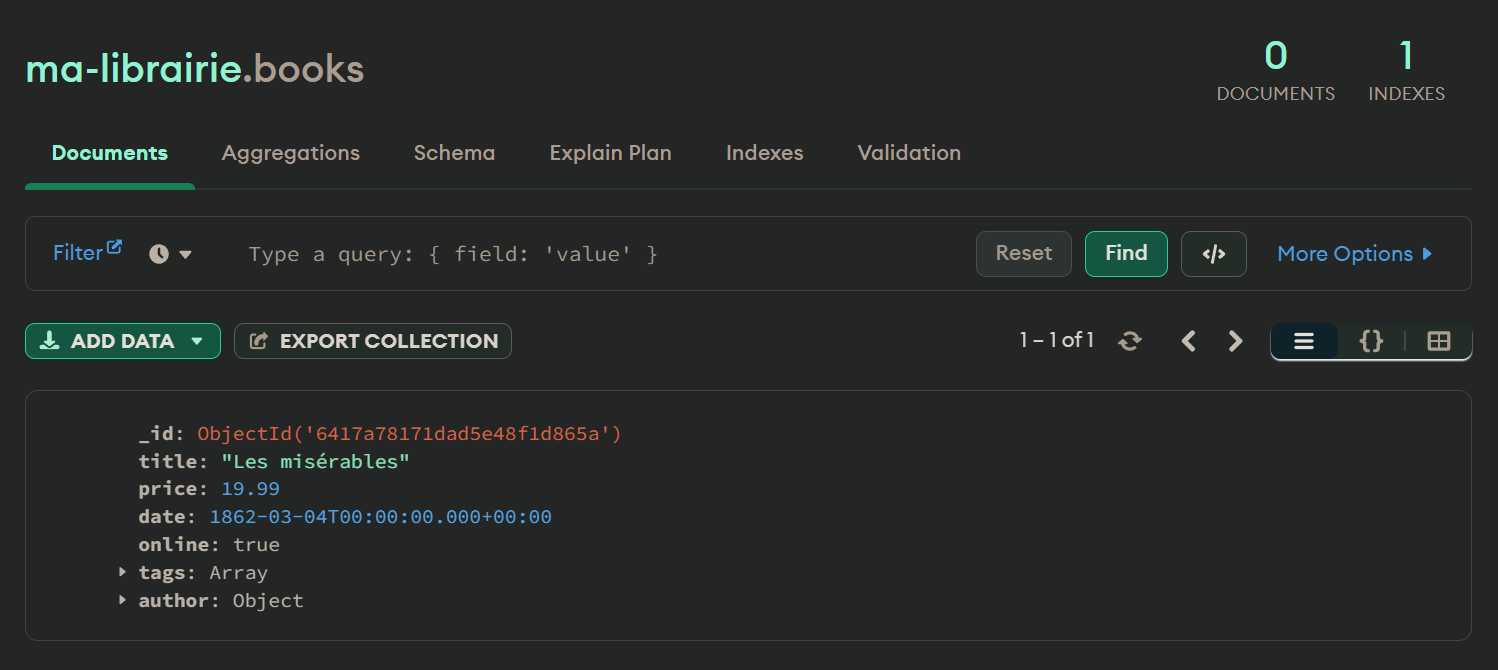Expand More Options for the query
This screenshot has width=1498, height=670.
[1355, 254]
